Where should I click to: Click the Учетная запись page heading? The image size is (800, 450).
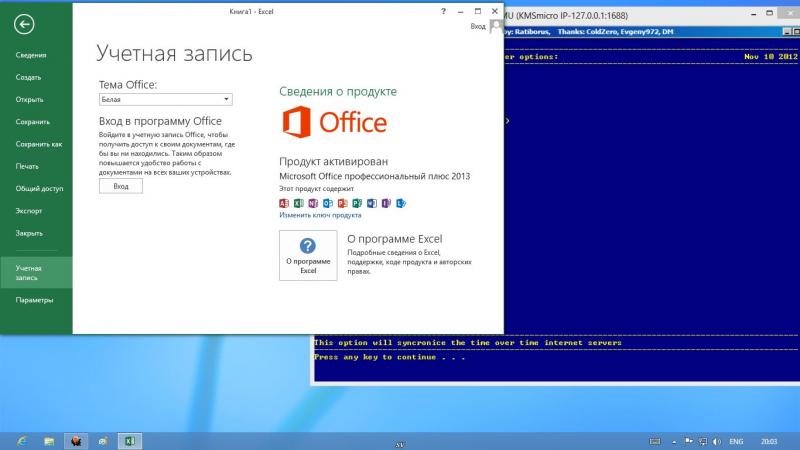[x=174, y=53]
